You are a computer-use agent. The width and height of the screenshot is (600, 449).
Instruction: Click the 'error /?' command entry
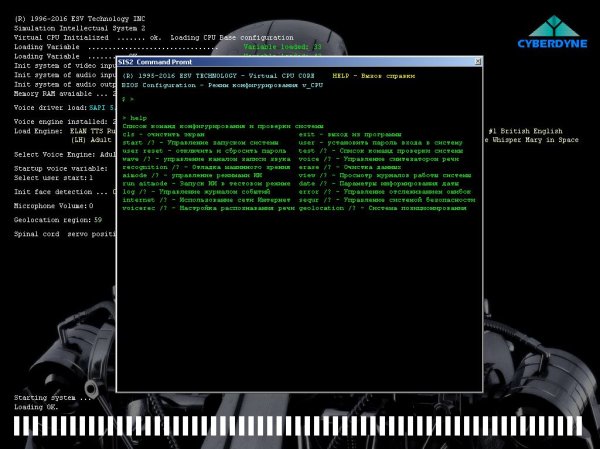click(385, 192)
